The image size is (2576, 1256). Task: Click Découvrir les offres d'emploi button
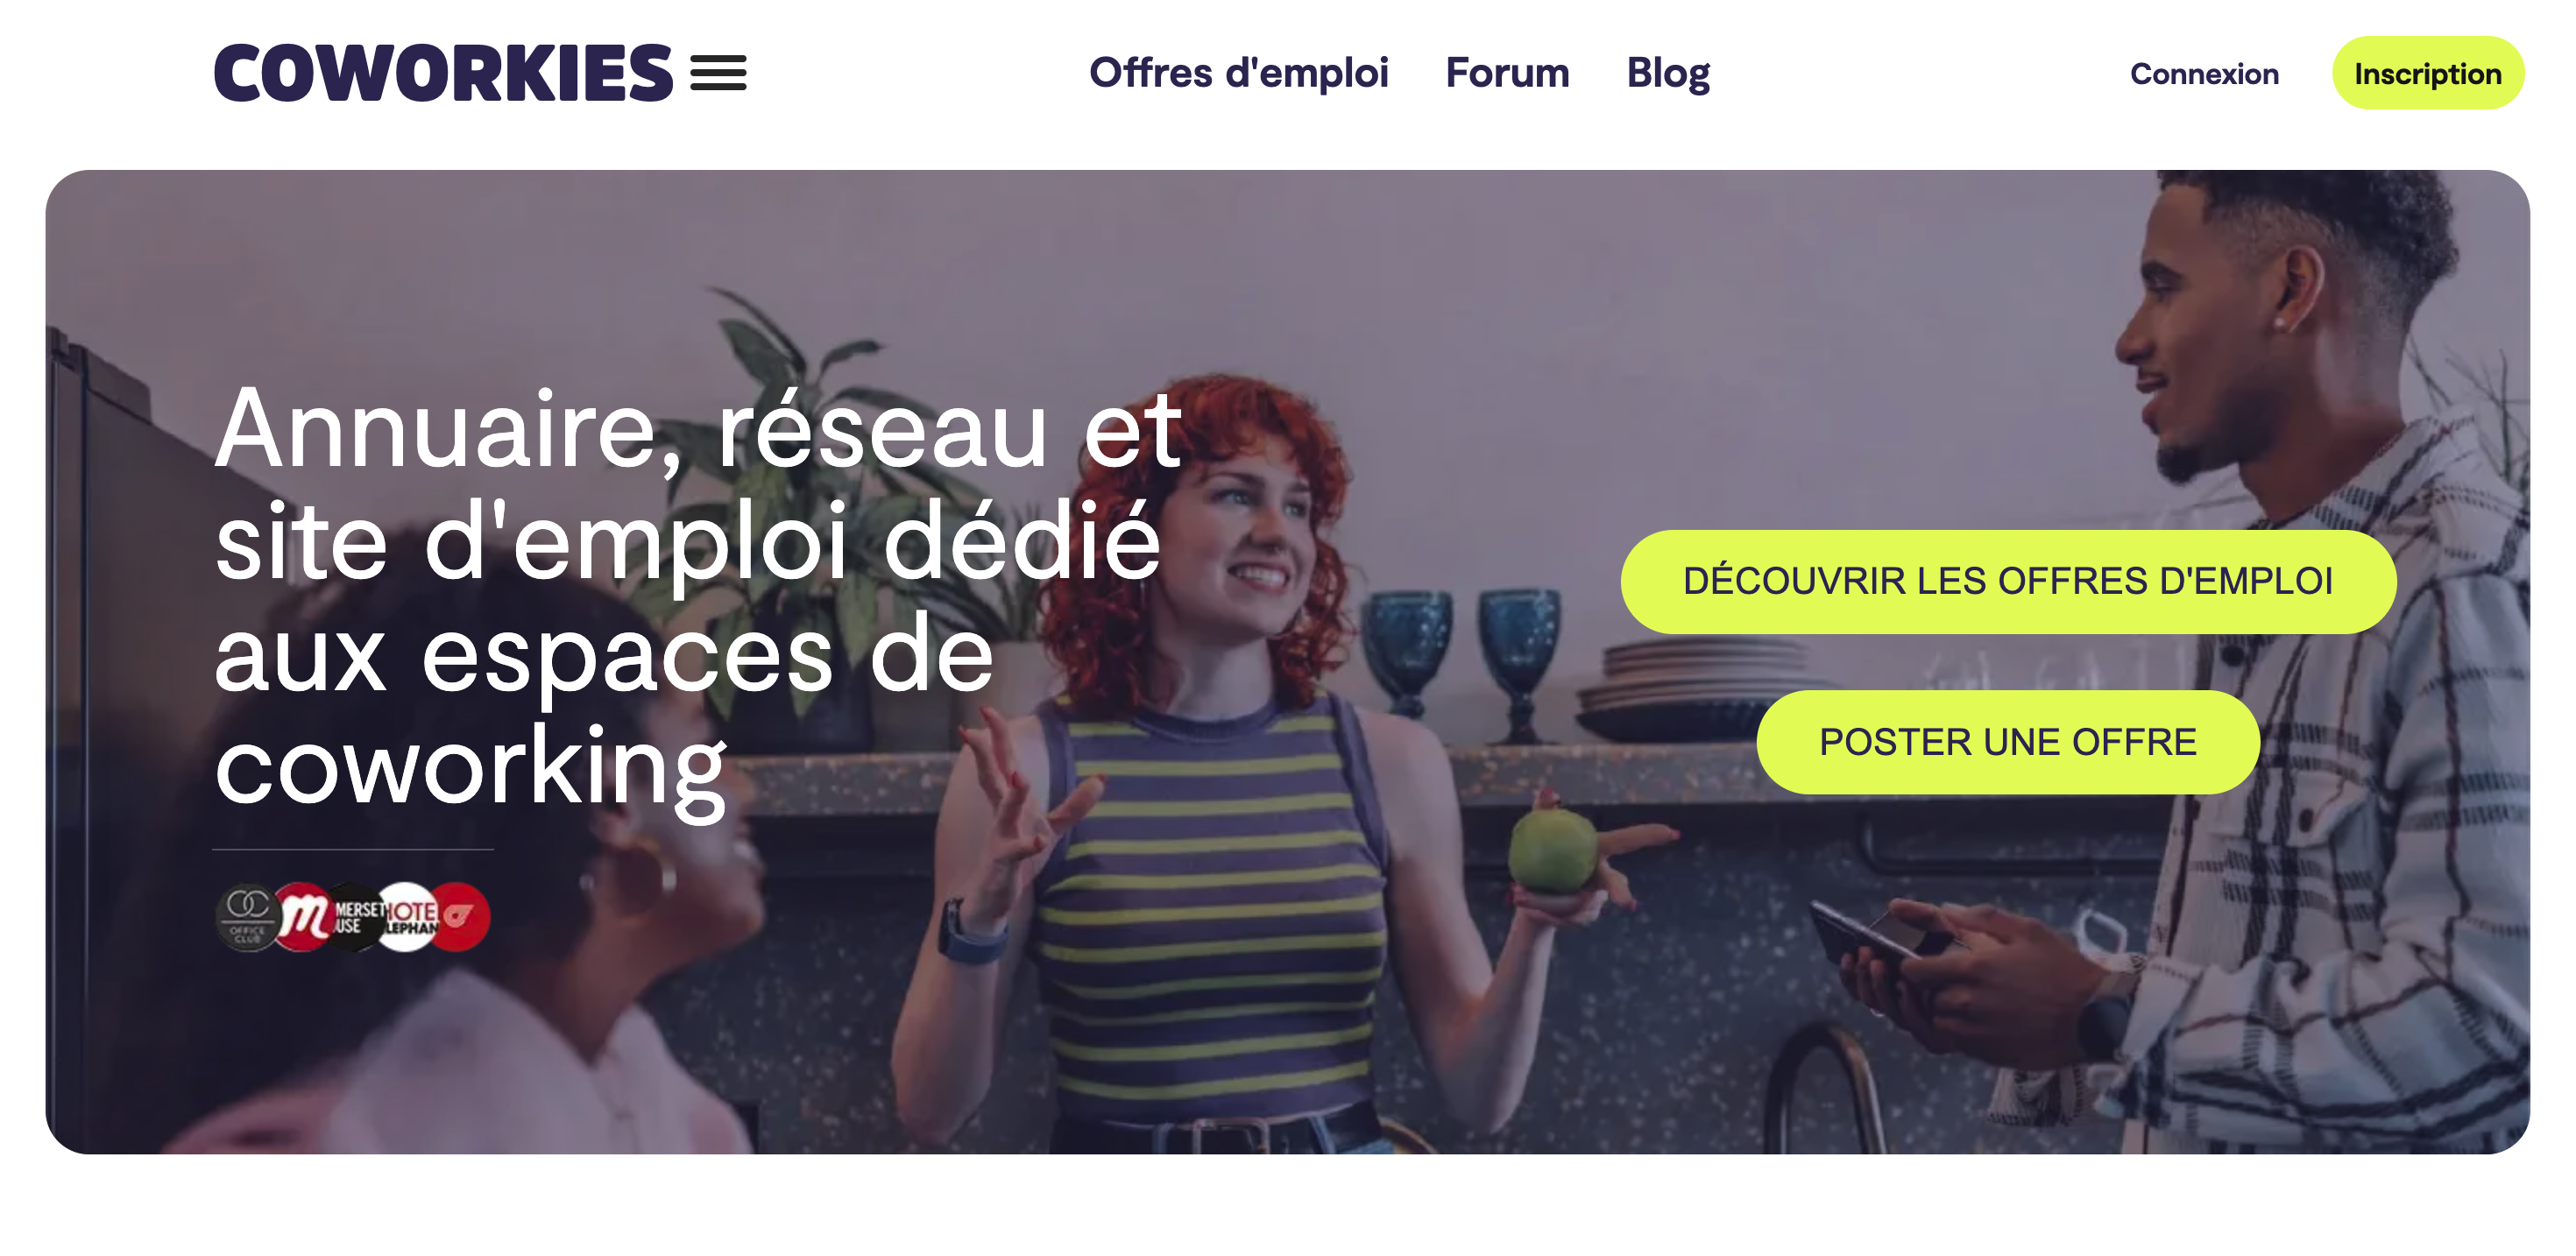pos(2008,581)
